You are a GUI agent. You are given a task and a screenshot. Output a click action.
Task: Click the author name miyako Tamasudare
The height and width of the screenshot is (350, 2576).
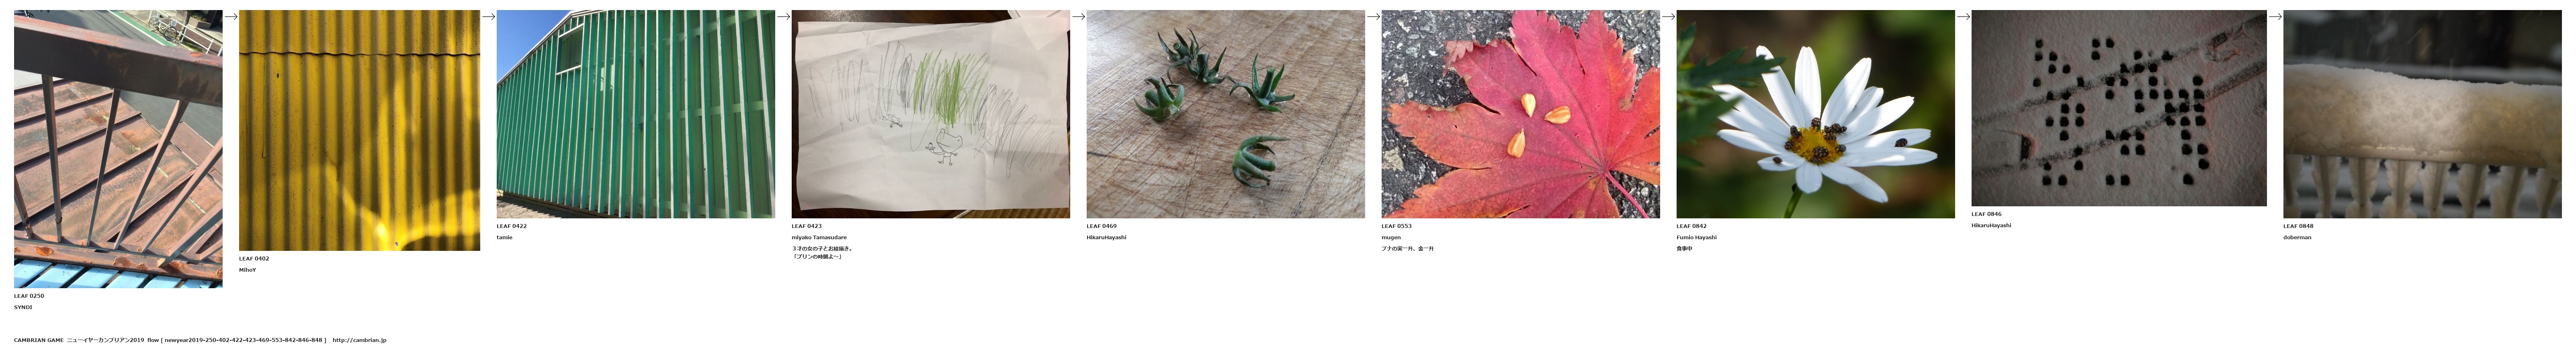click(x=819, y=237)
